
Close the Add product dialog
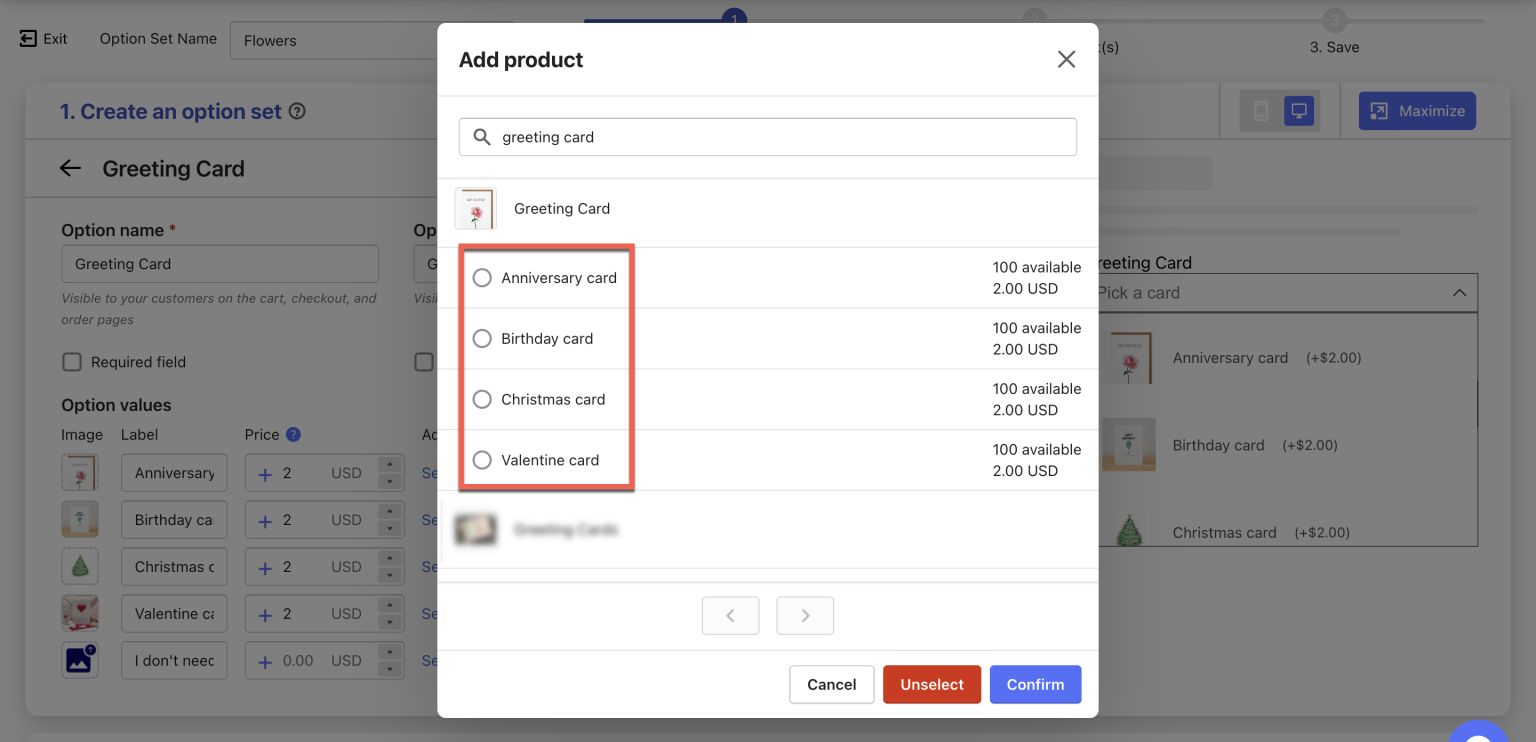click(x=1066, y=60)
